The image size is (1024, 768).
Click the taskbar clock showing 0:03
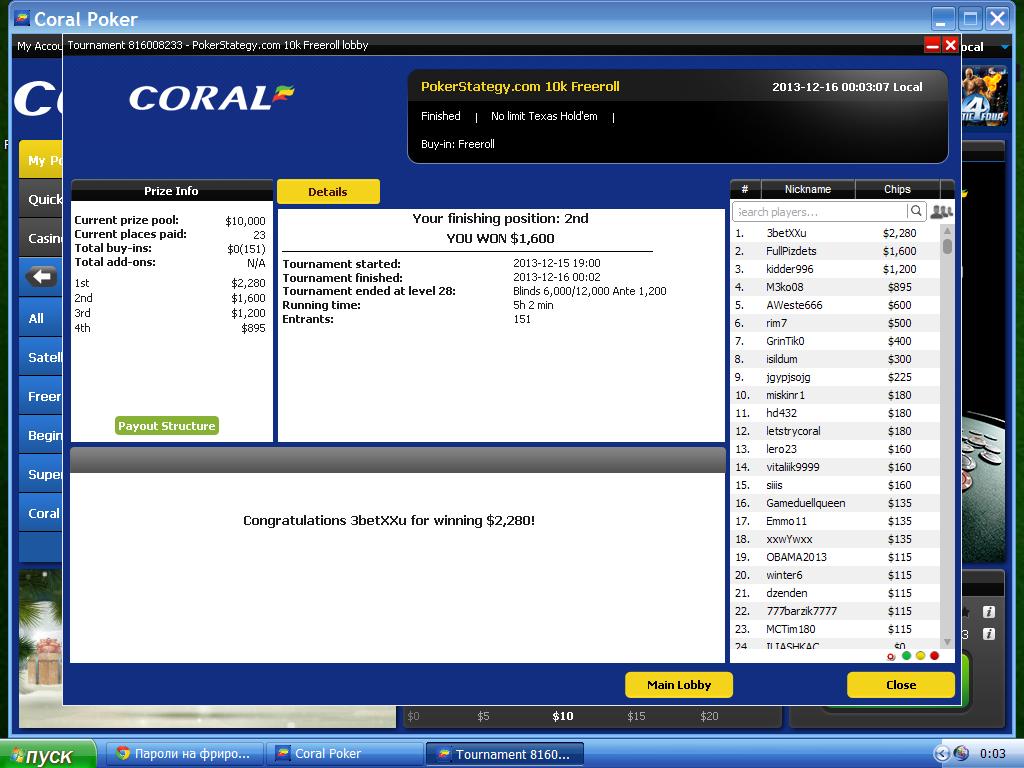[x=993, y=754]
